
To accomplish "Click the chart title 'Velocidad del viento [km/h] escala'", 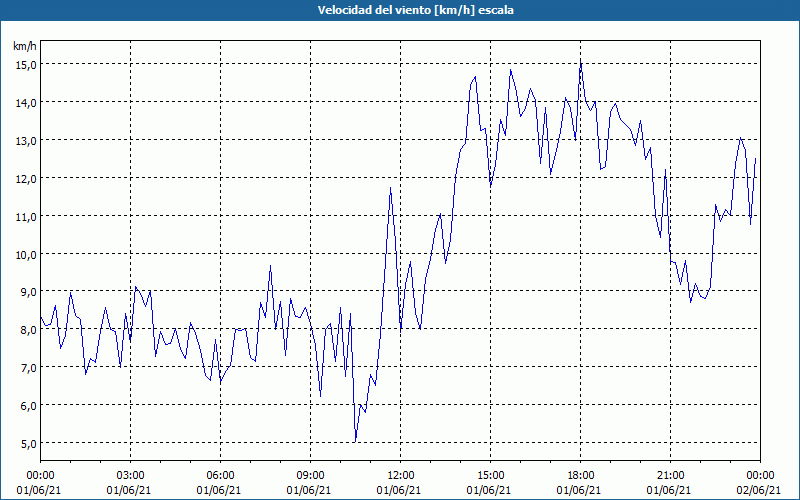I will [415, 10].
